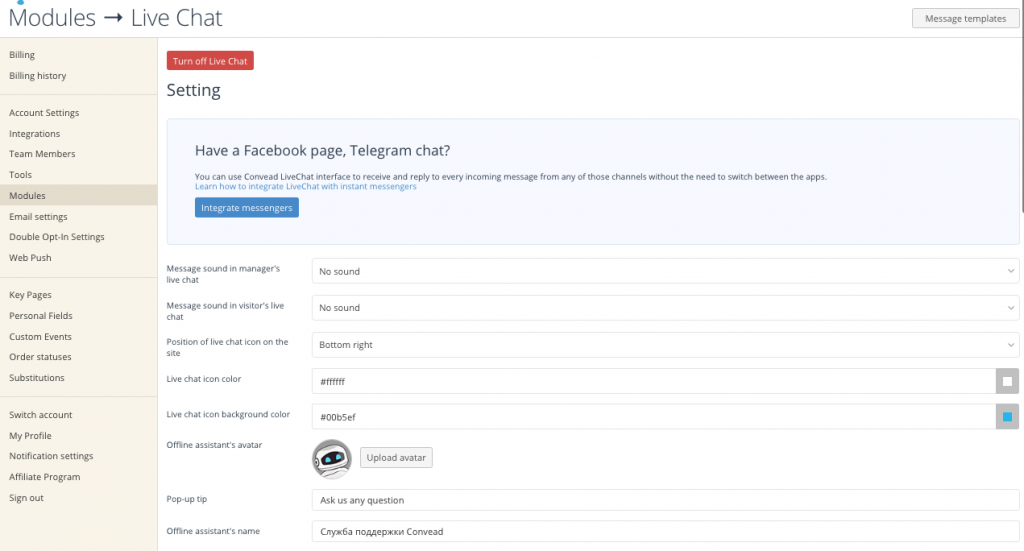The image size is (1024, 551).
Task: Open the blue background color swatch
Action: 1007,417
